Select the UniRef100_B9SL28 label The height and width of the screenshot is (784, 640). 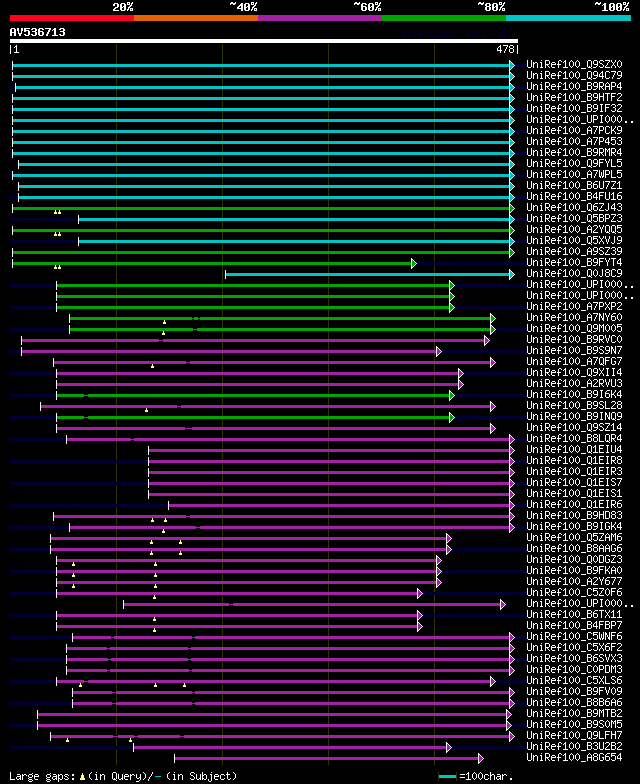574,406
